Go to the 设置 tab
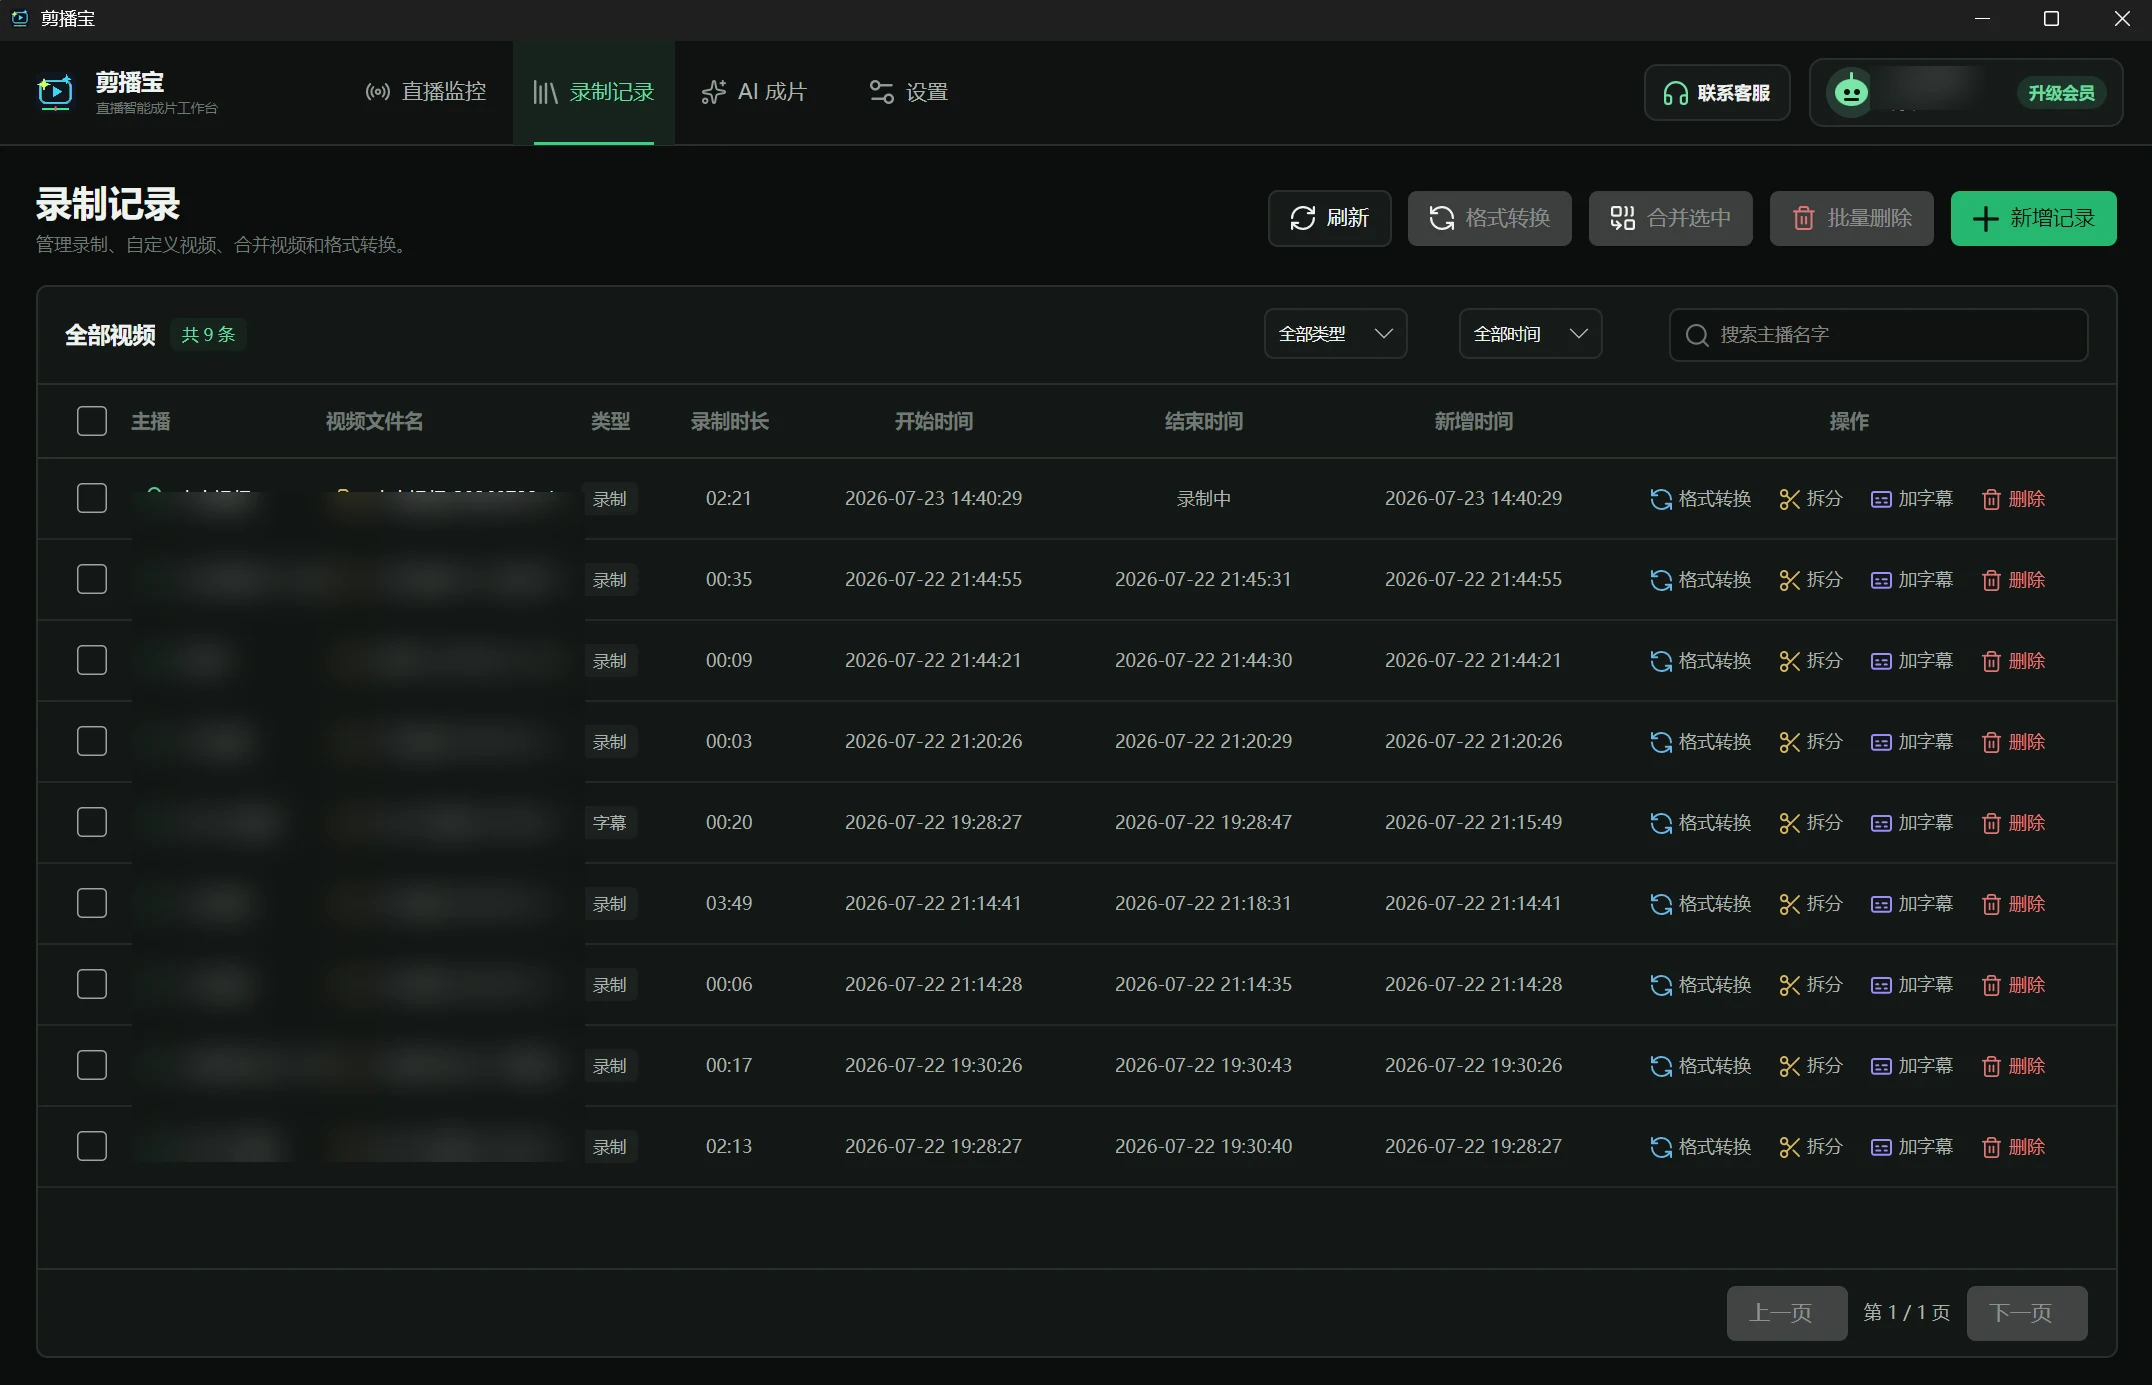Image resolution: width=2152 pixels, height=1385 pixels. coord(908,92)
